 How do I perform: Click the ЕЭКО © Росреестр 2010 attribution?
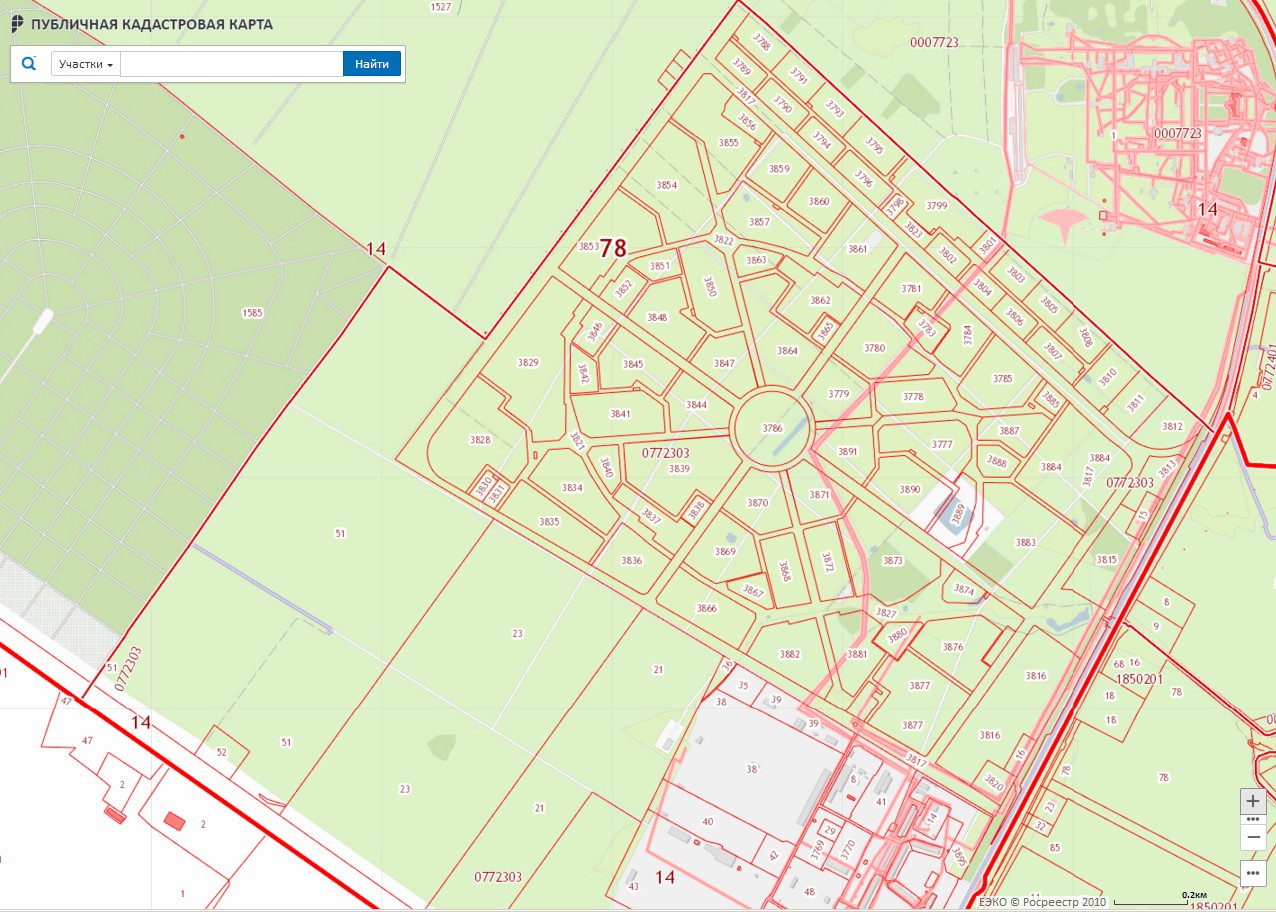point(1040,902)
